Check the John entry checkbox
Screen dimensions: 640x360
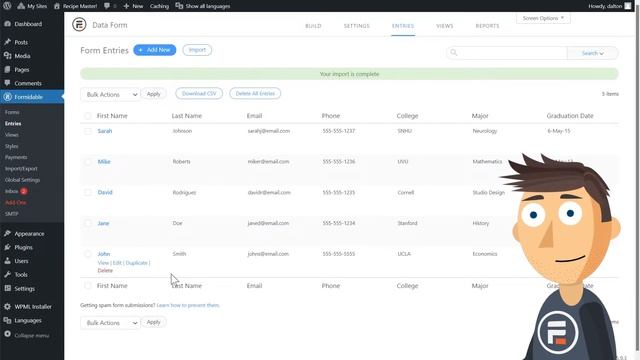coord(88,254)
